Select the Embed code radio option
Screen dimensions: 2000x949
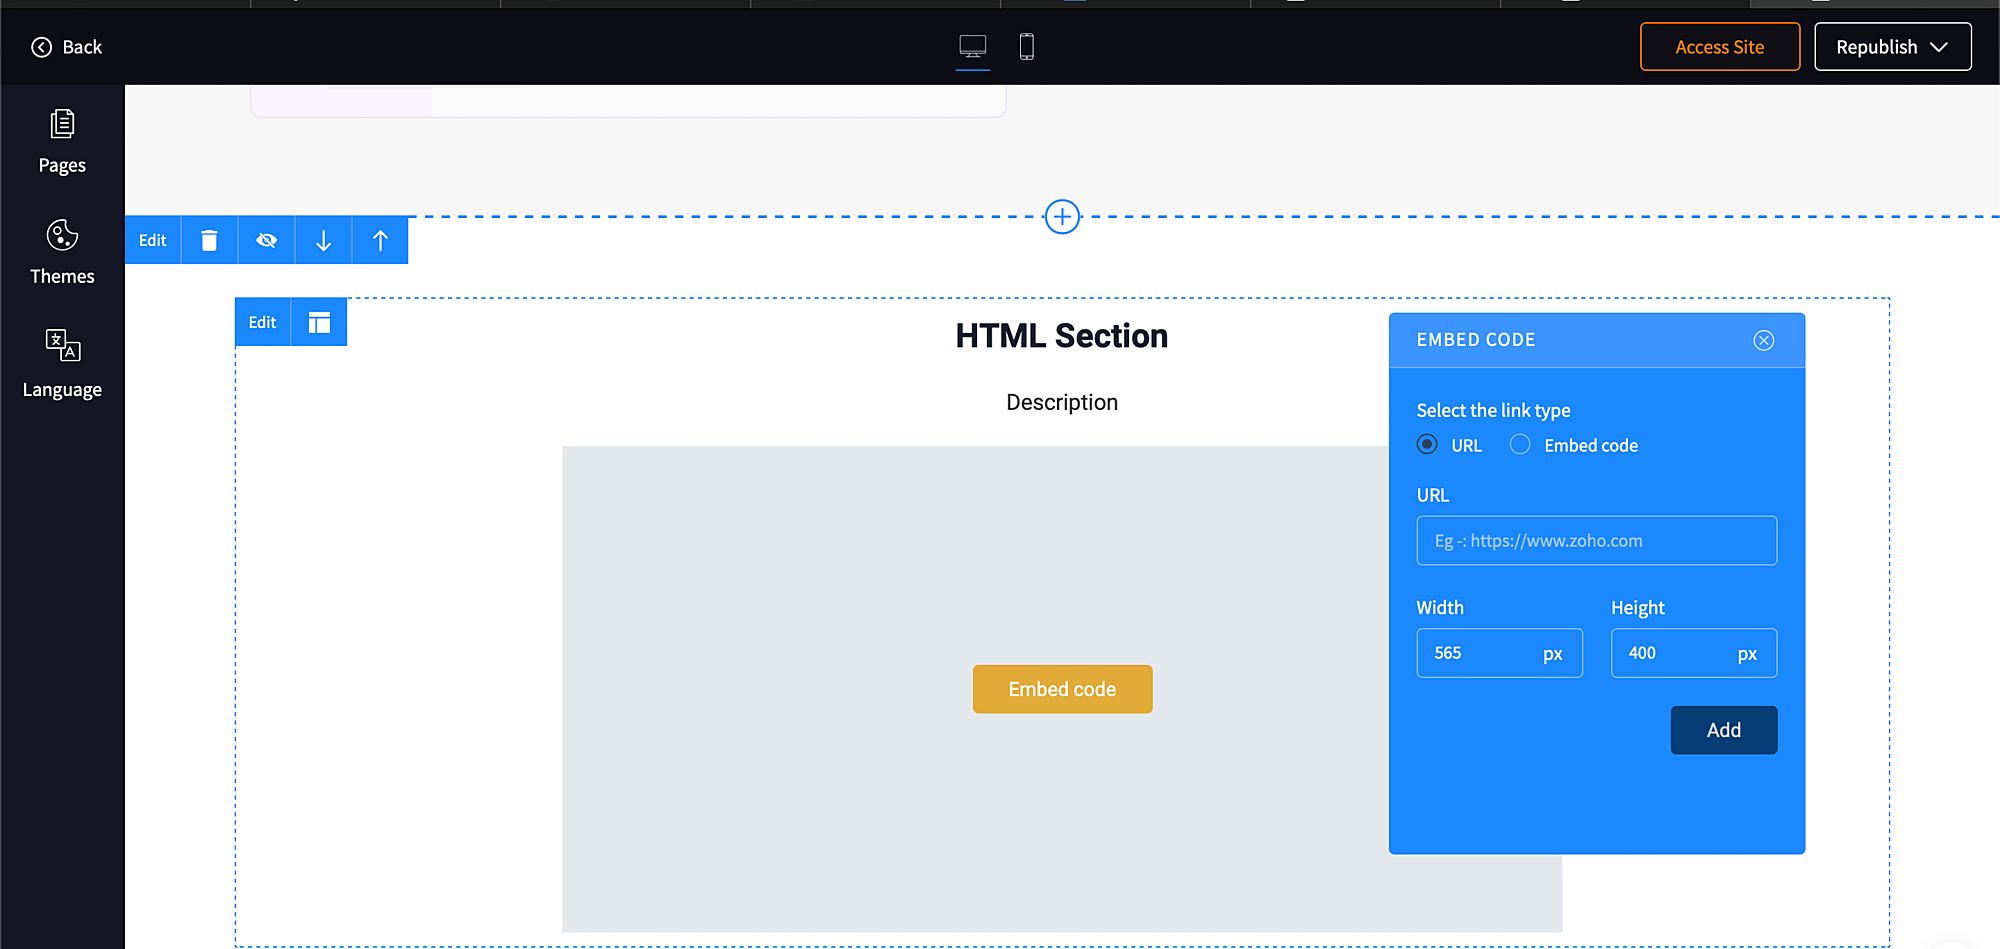coord(1520,445)
